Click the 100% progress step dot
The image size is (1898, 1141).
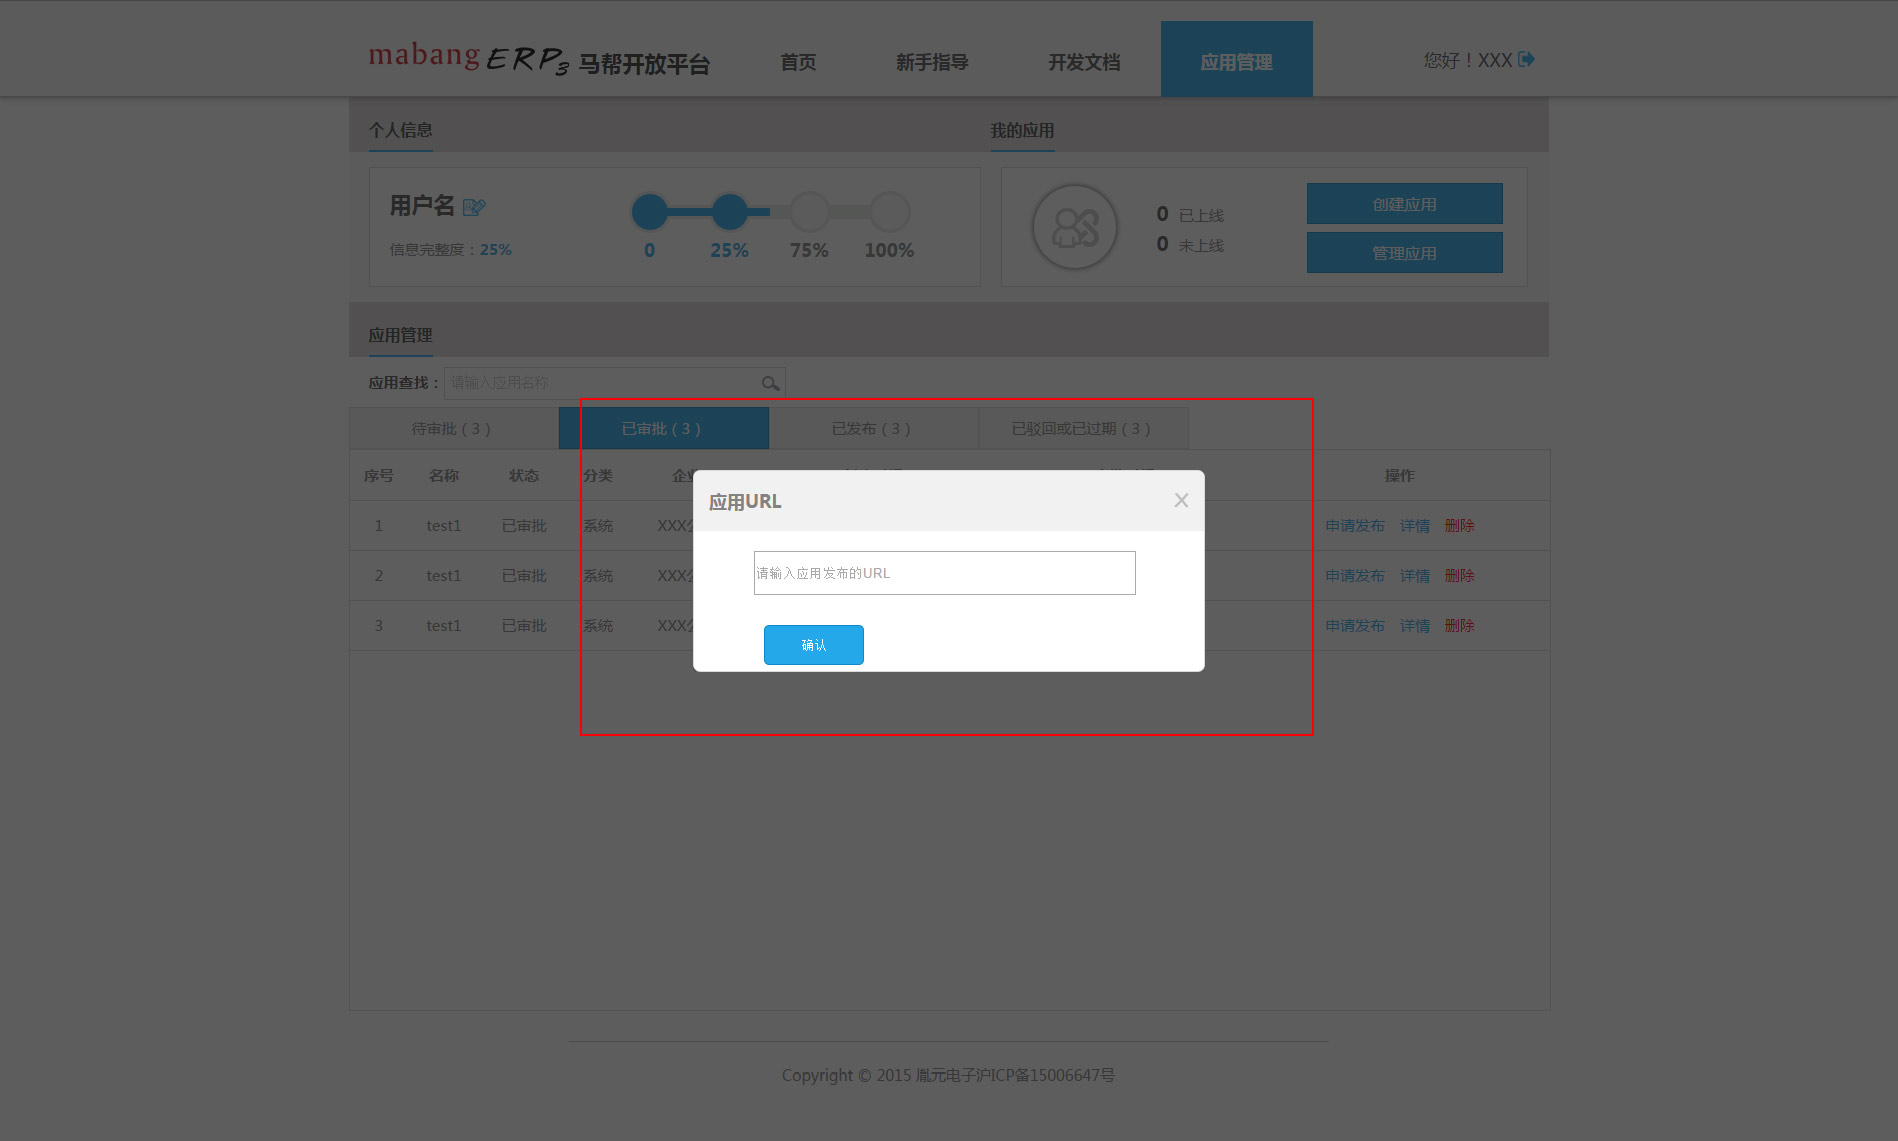point(889,212)
